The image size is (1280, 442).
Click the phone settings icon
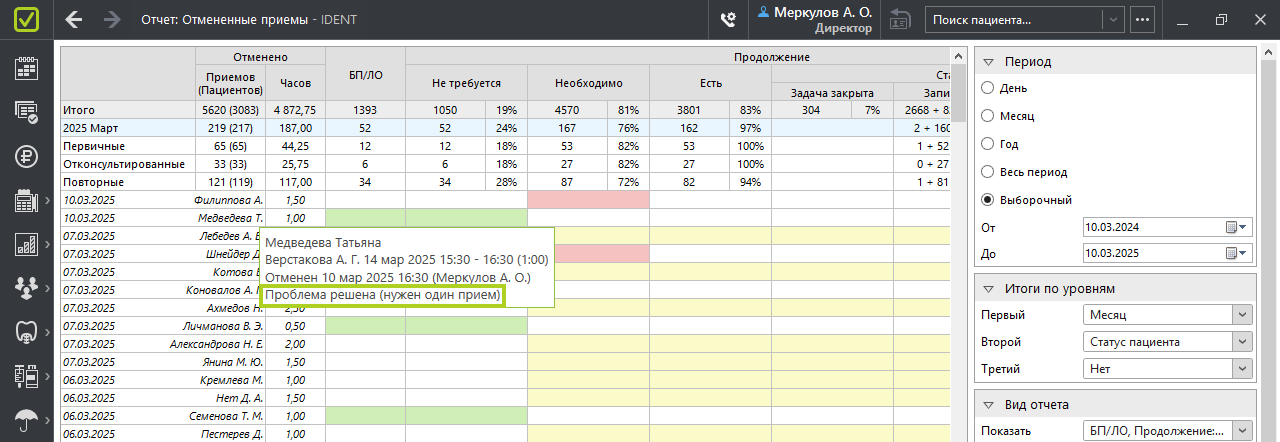coord(729,19)
